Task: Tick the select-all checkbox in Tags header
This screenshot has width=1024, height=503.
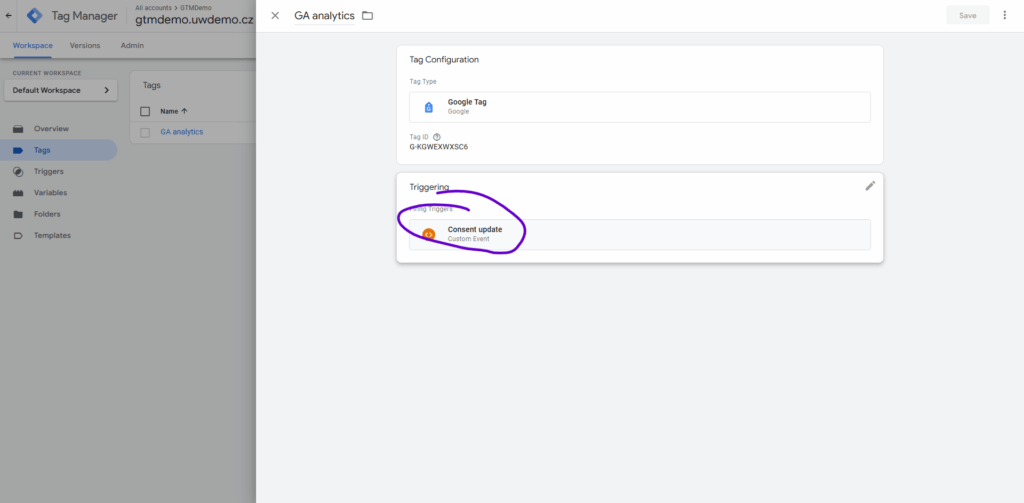Action: click(145, 111)
